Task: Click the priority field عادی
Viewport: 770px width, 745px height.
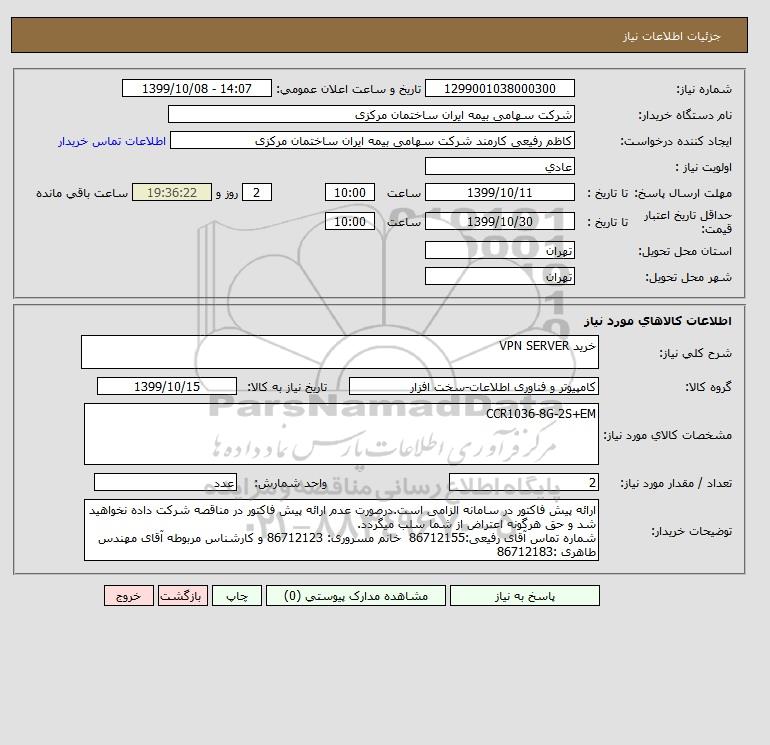Action: tap(499, 166)
